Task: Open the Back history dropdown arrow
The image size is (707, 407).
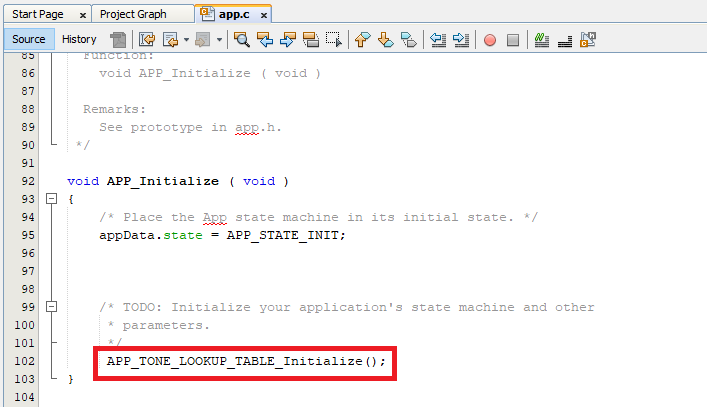Action: pyautogui.click(x=186, y=40)
